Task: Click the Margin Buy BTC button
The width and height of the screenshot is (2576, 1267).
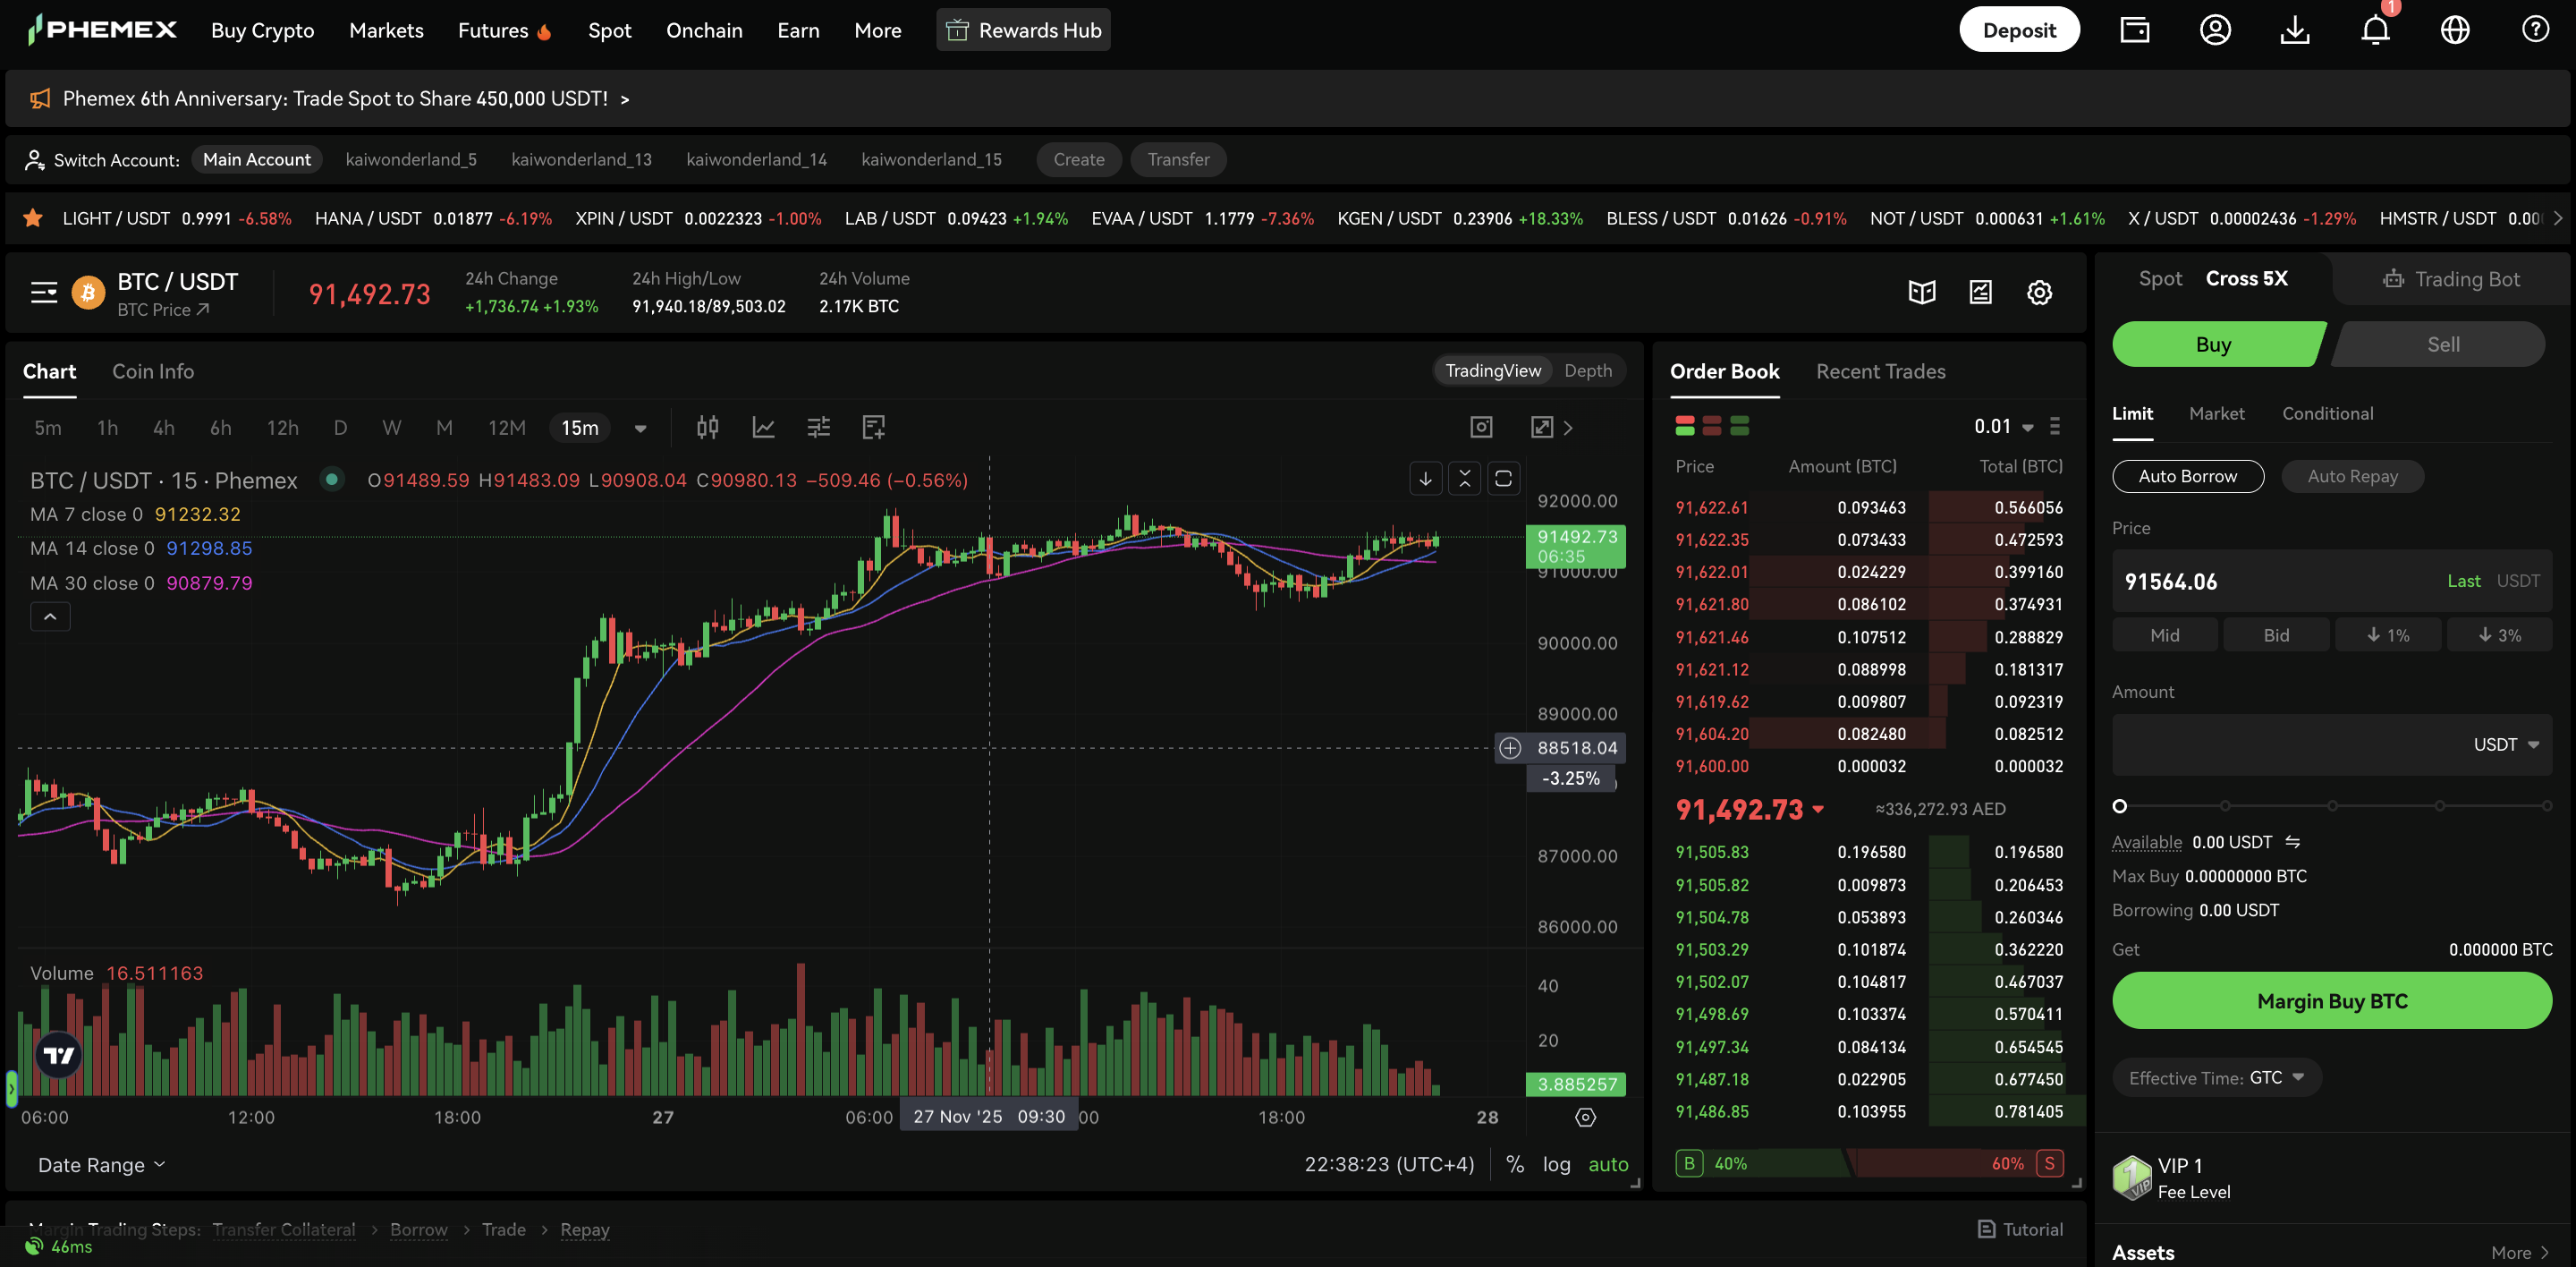Action: pyautogui.click(x=2331, y=1000)
